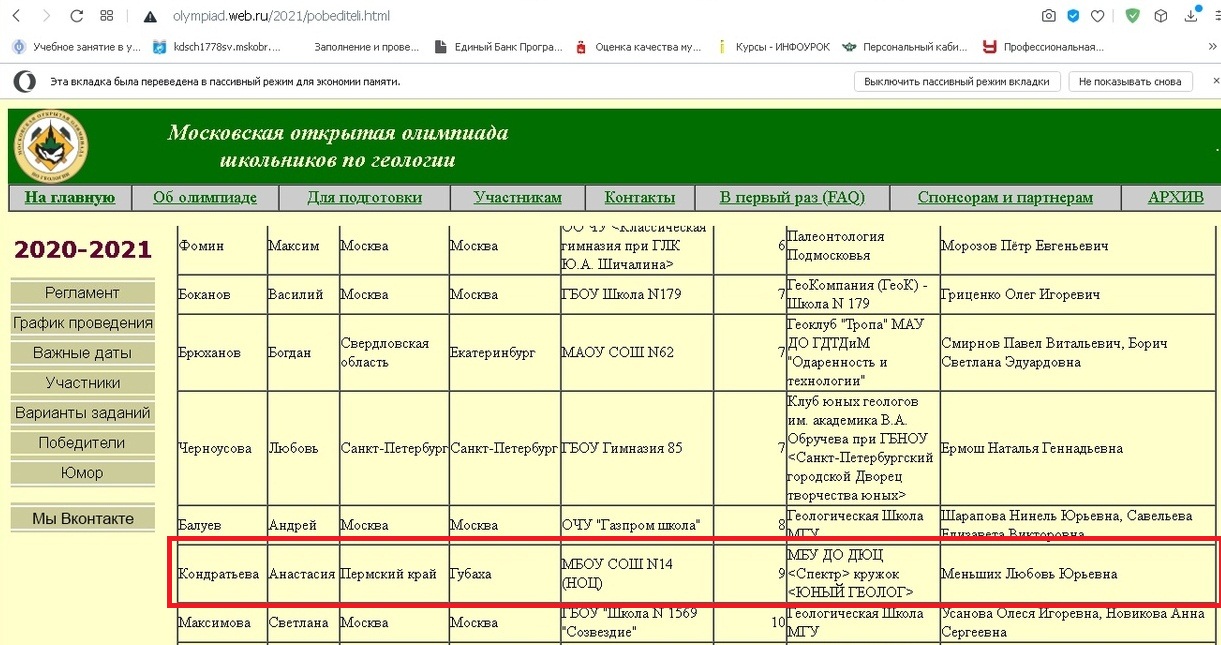Open sidebar item 'Регламент'
Image resolution: width=1221 pixels, height=645 pixels.
(82, 293)
